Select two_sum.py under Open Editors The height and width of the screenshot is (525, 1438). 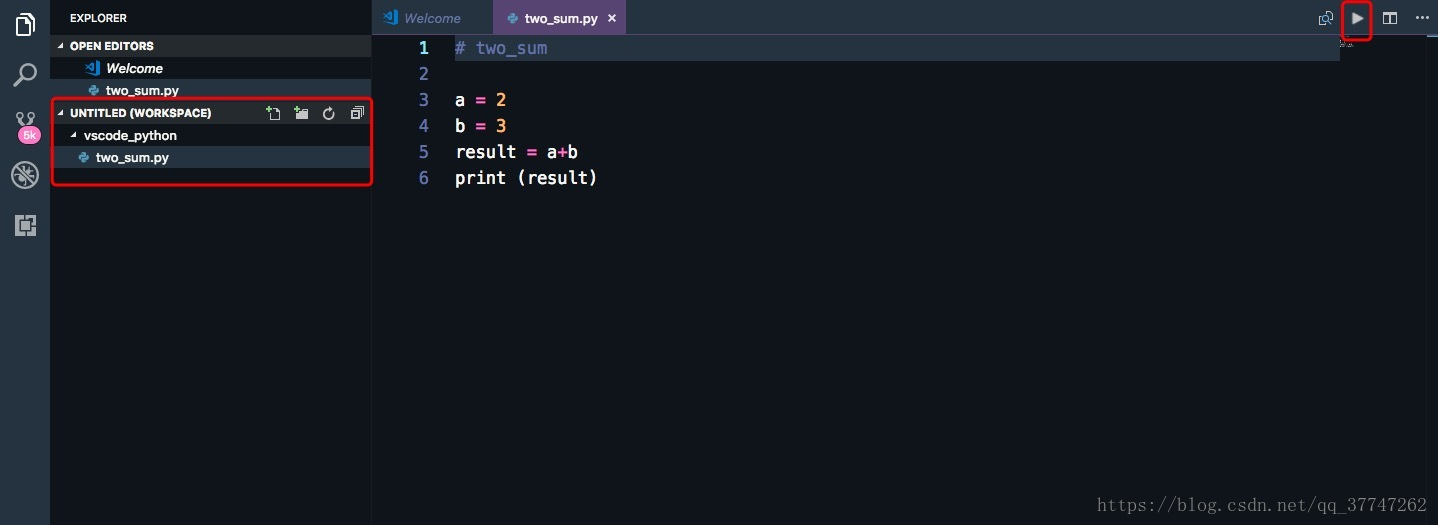(211, 90)
